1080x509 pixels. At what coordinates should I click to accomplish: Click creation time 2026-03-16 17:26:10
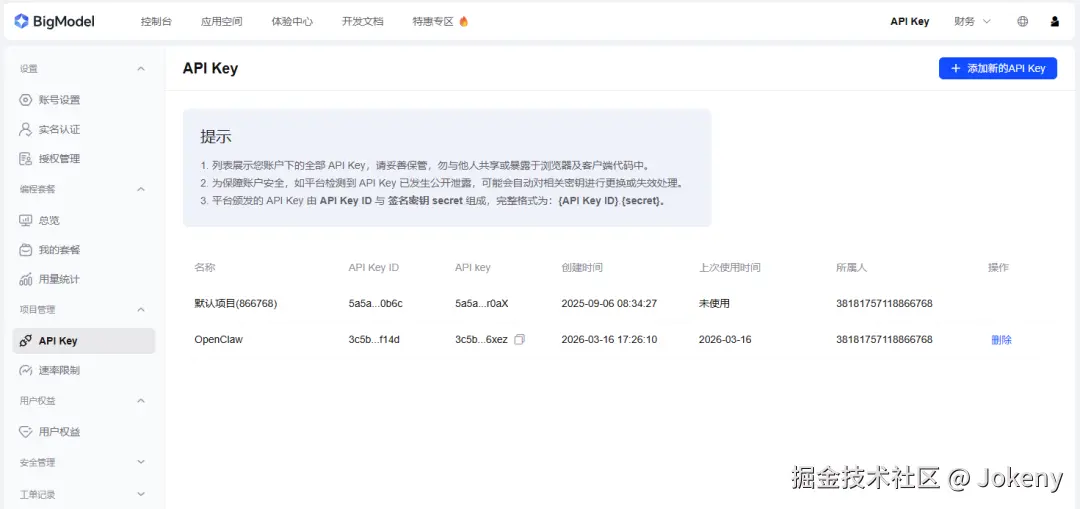pyautogui.click(x=609, y=340)
